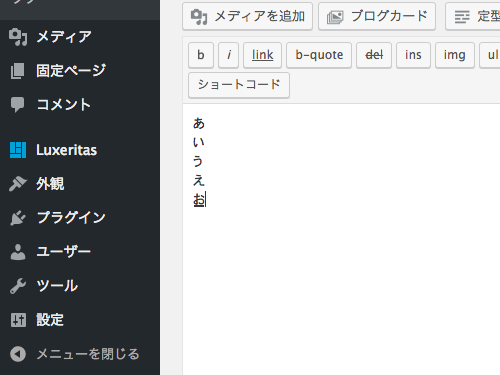This screenshot has height=375, width=500.
Task: Click the ショートコード toolbar button
Action: click(239, 85)
